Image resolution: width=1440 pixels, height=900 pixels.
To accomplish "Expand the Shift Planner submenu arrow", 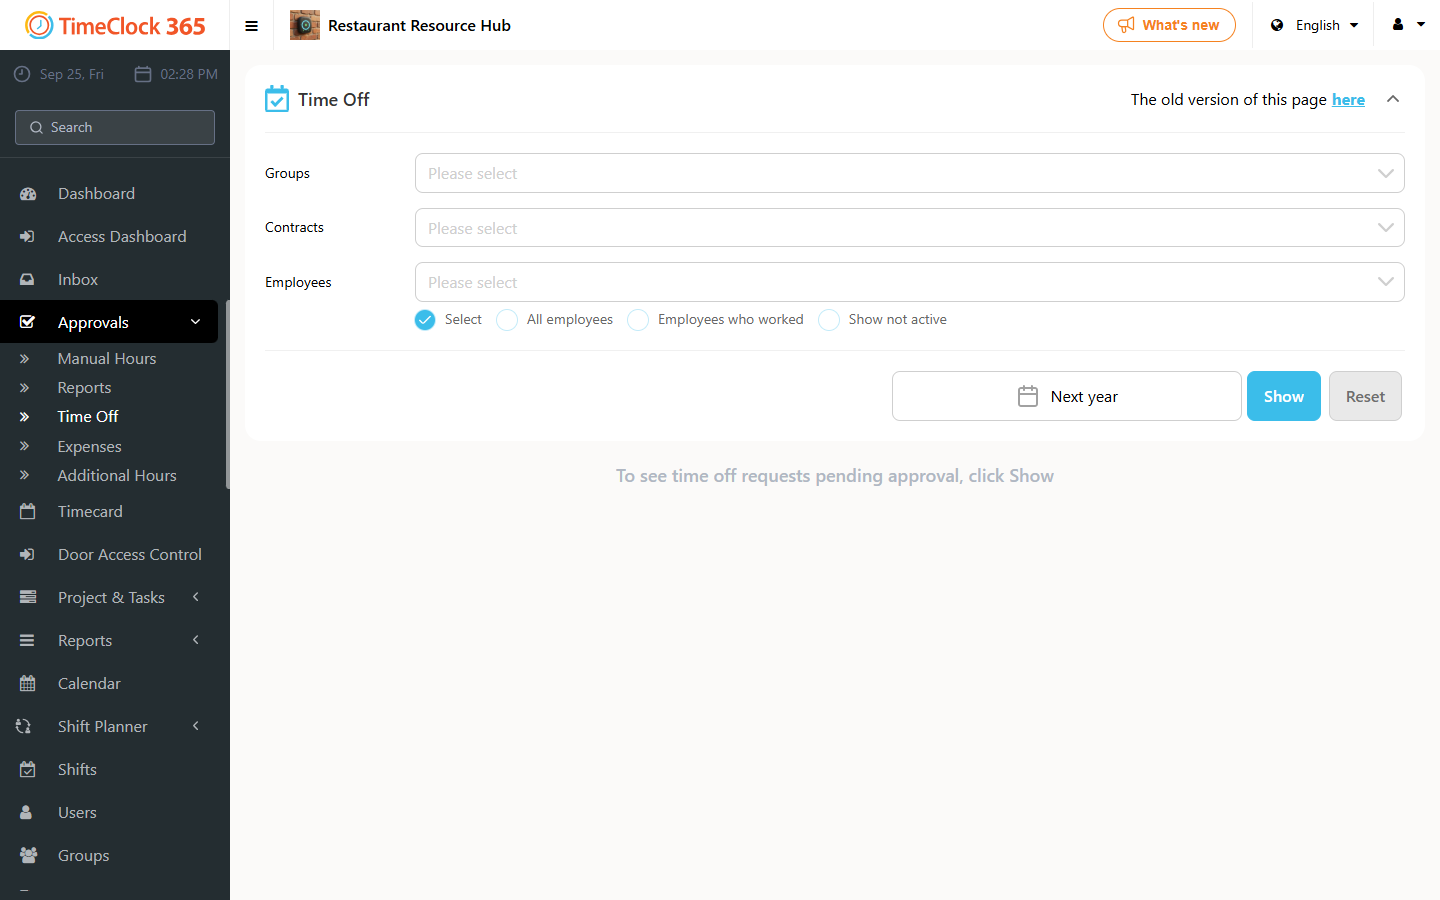I will tap(196, 726).
